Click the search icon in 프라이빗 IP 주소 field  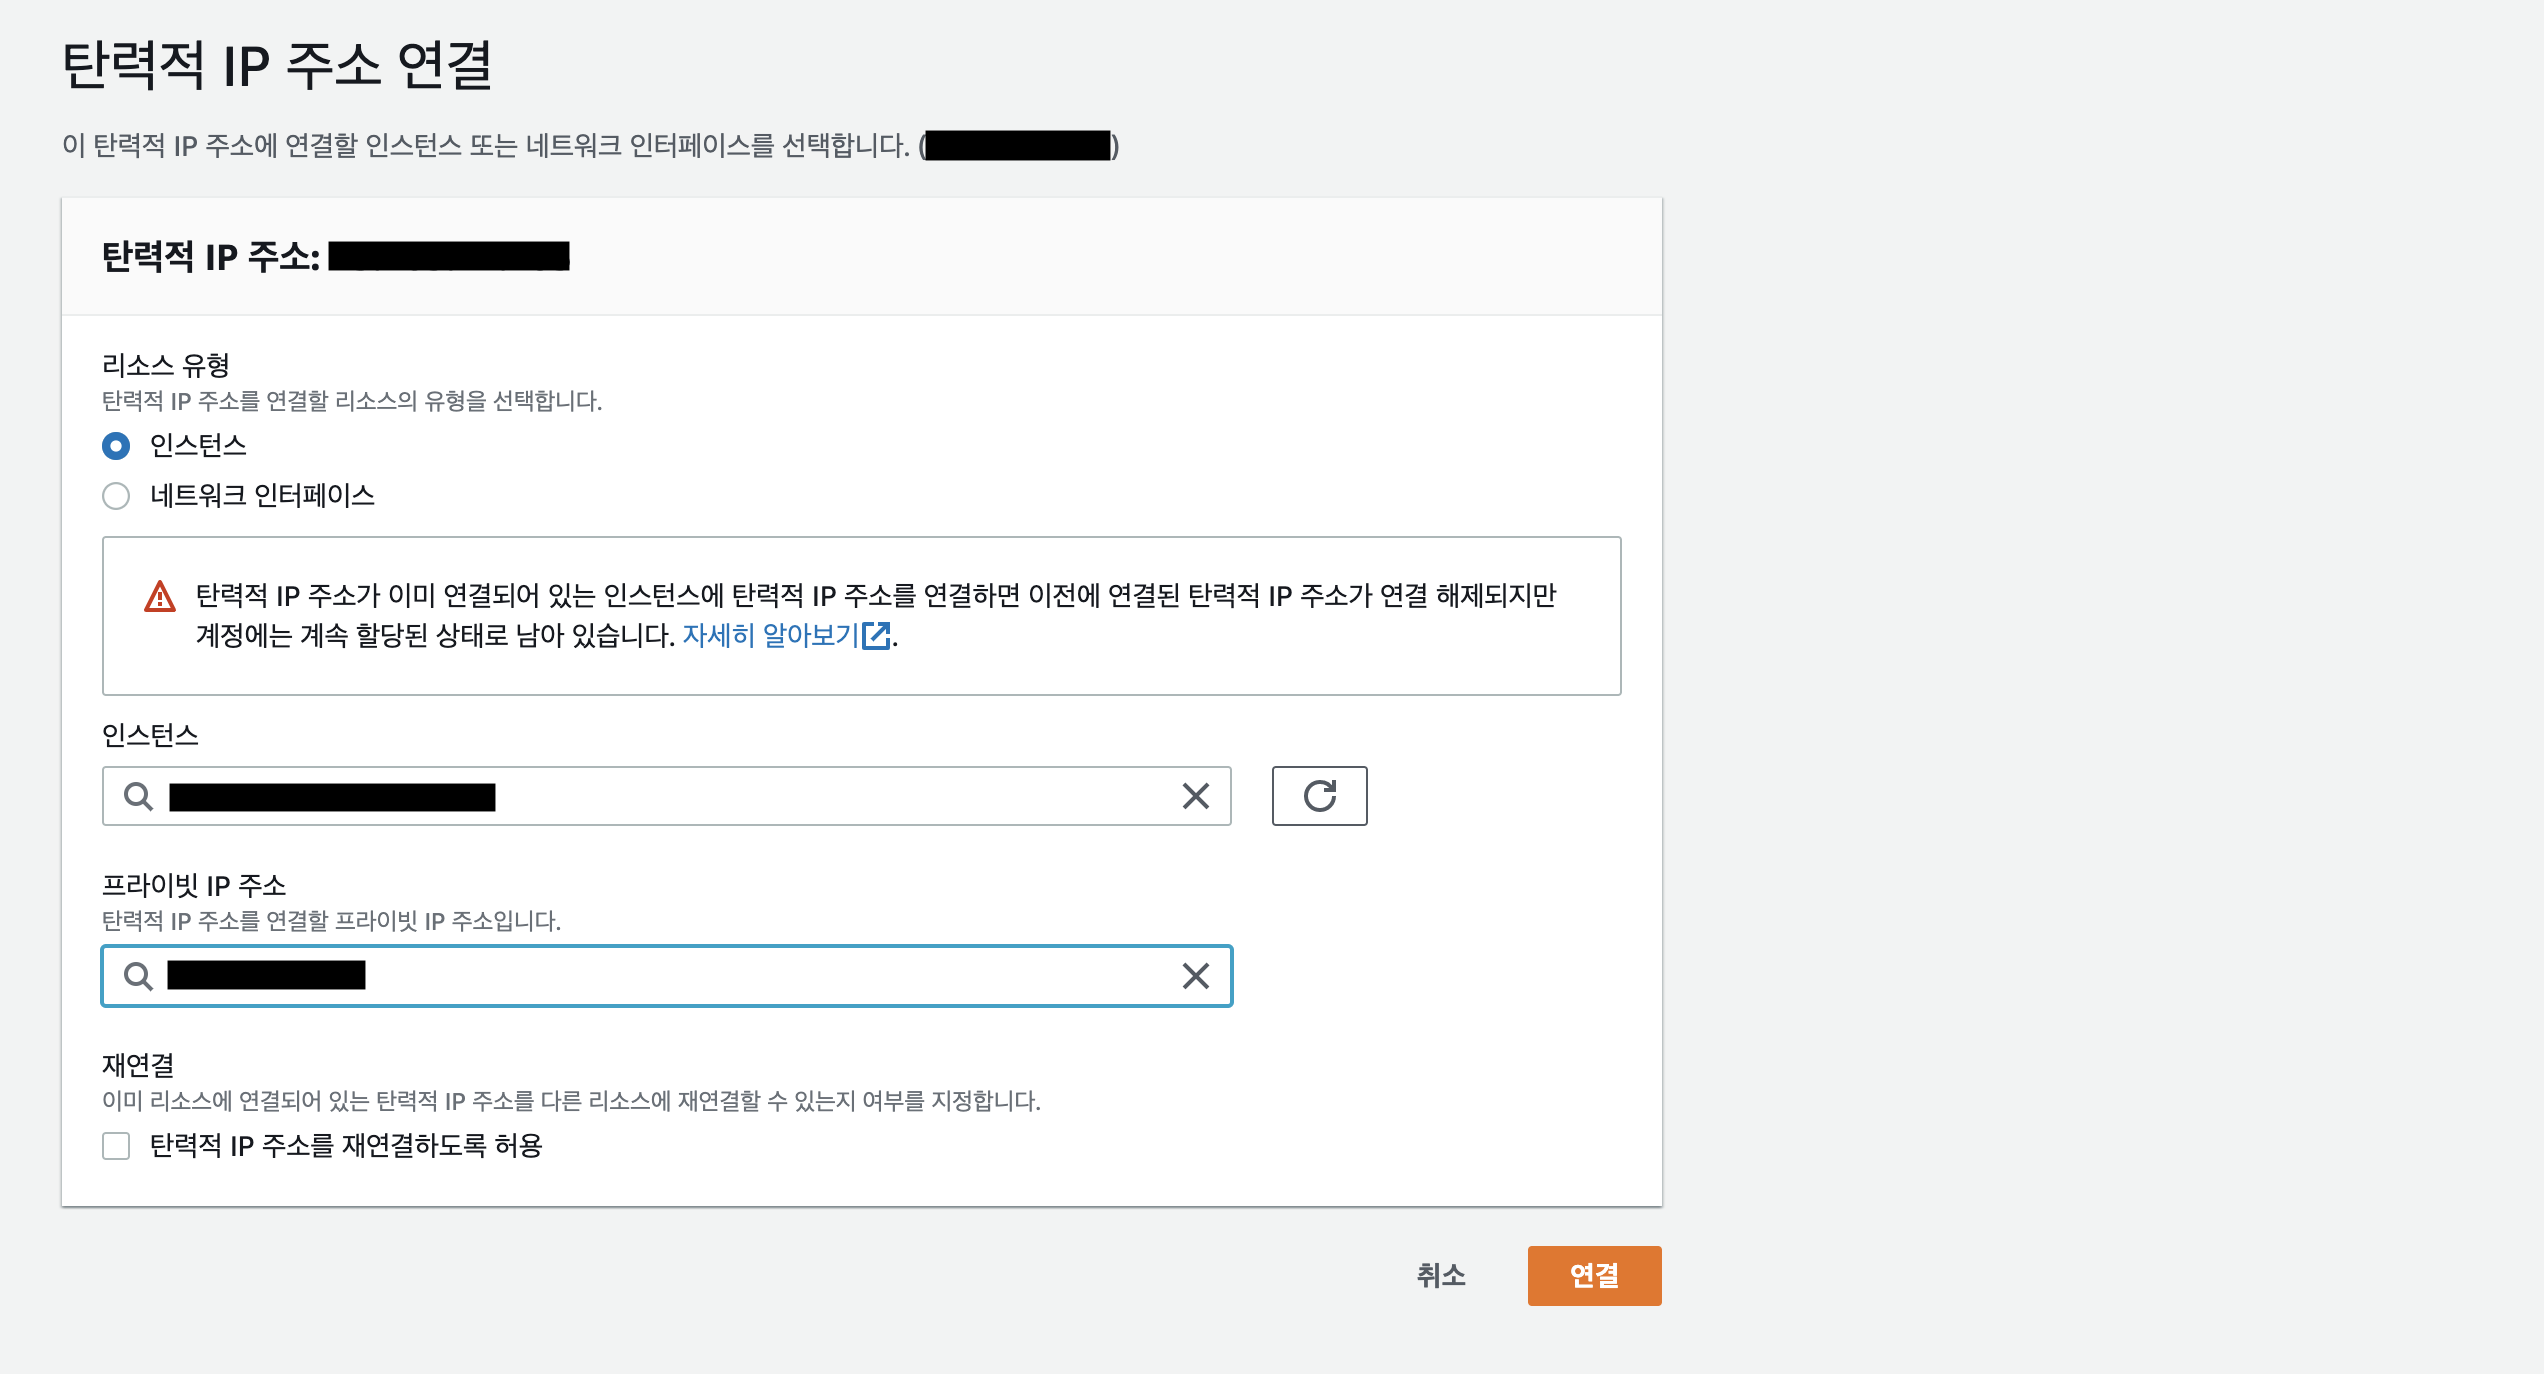click(138, 976)
